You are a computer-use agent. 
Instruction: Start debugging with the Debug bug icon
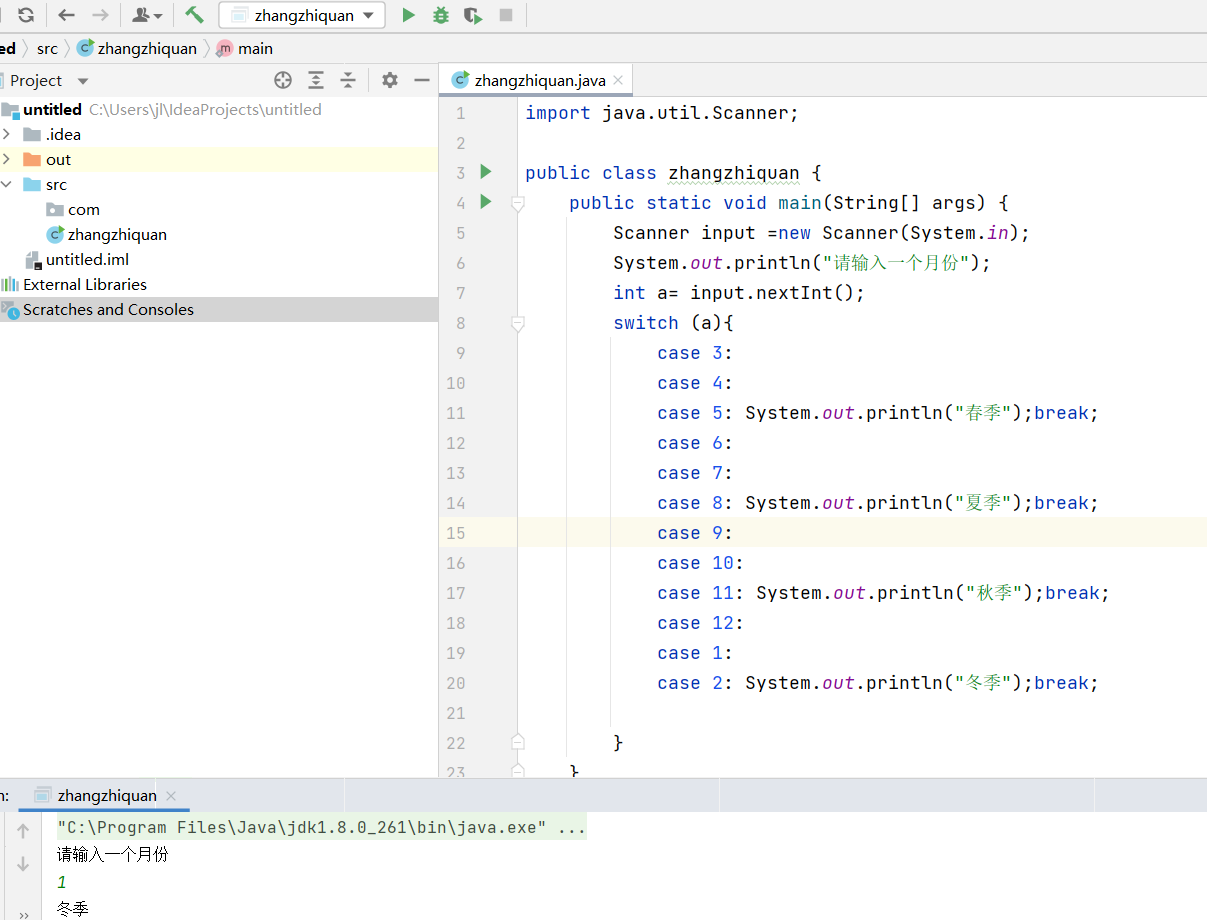pos(440,15)
